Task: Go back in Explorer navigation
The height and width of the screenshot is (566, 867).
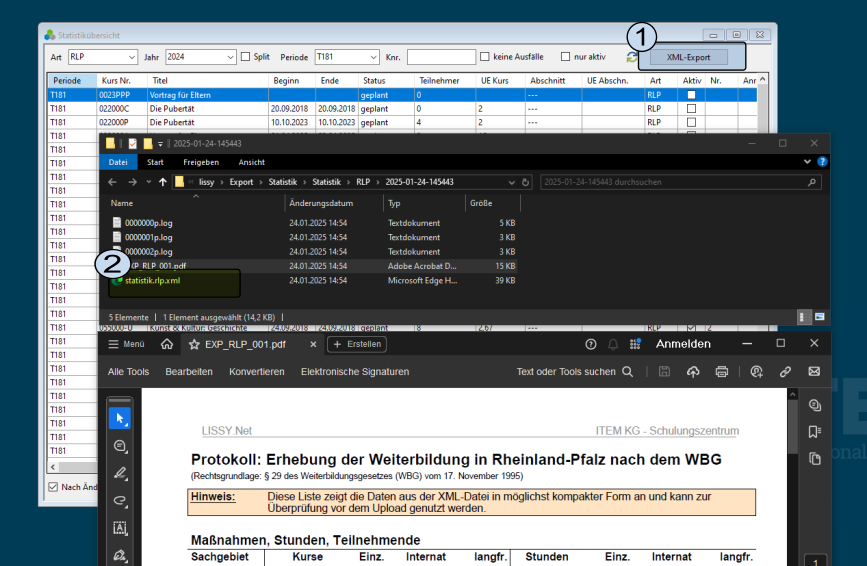Action: 112,182
